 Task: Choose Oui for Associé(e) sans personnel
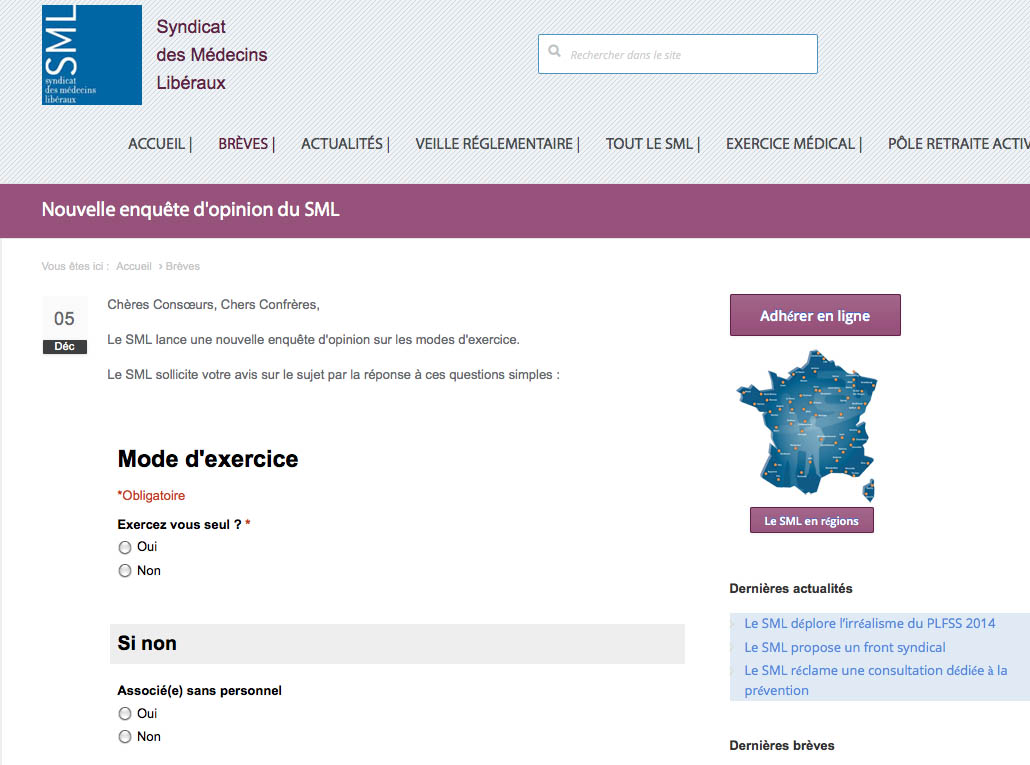click(x=125, y=714)
